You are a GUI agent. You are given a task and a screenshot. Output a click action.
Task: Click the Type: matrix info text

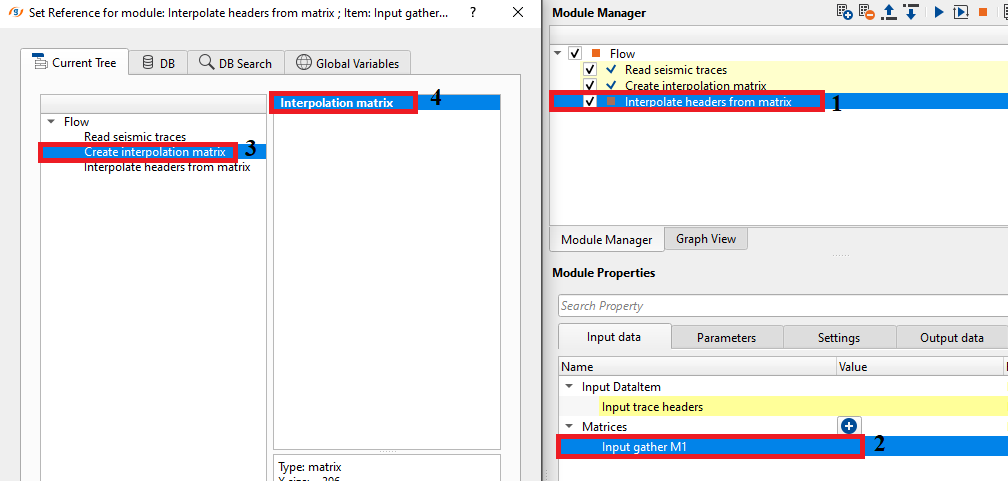click(x=310, y=467)
